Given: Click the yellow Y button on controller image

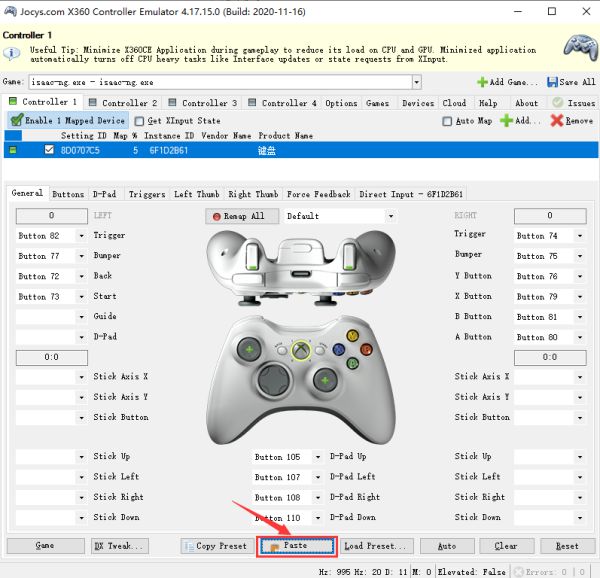Looking at the screenshot, I should (x=351, y=336).
